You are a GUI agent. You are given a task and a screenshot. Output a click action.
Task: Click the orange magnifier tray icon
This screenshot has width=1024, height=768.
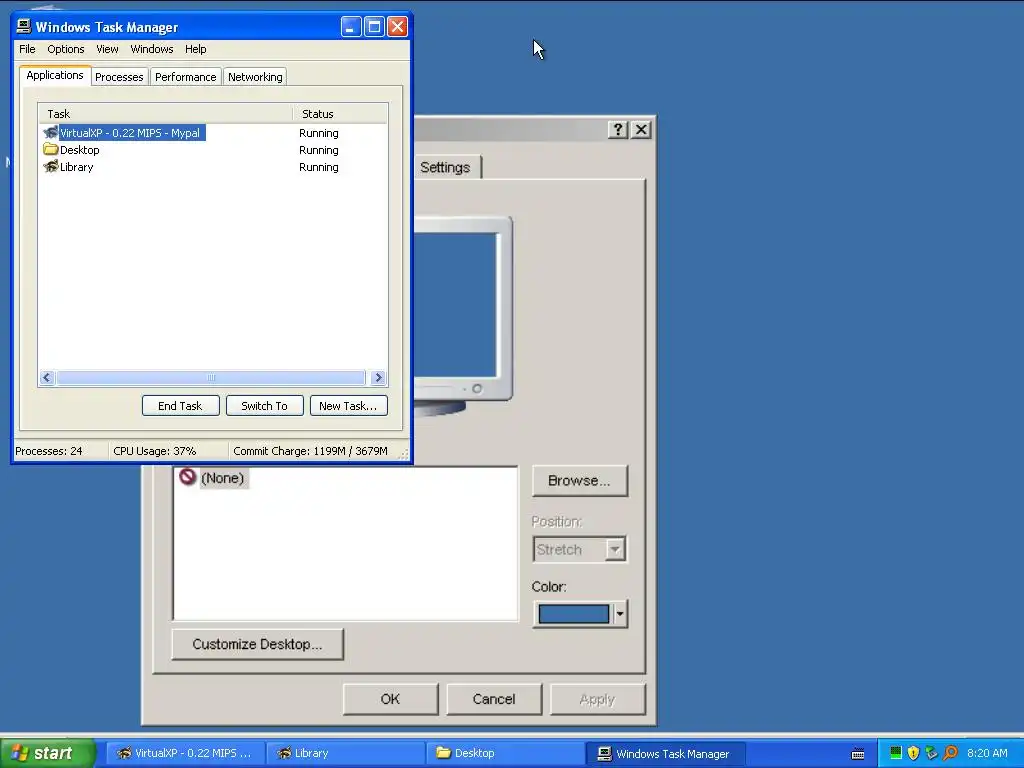(x=950, y=753)
